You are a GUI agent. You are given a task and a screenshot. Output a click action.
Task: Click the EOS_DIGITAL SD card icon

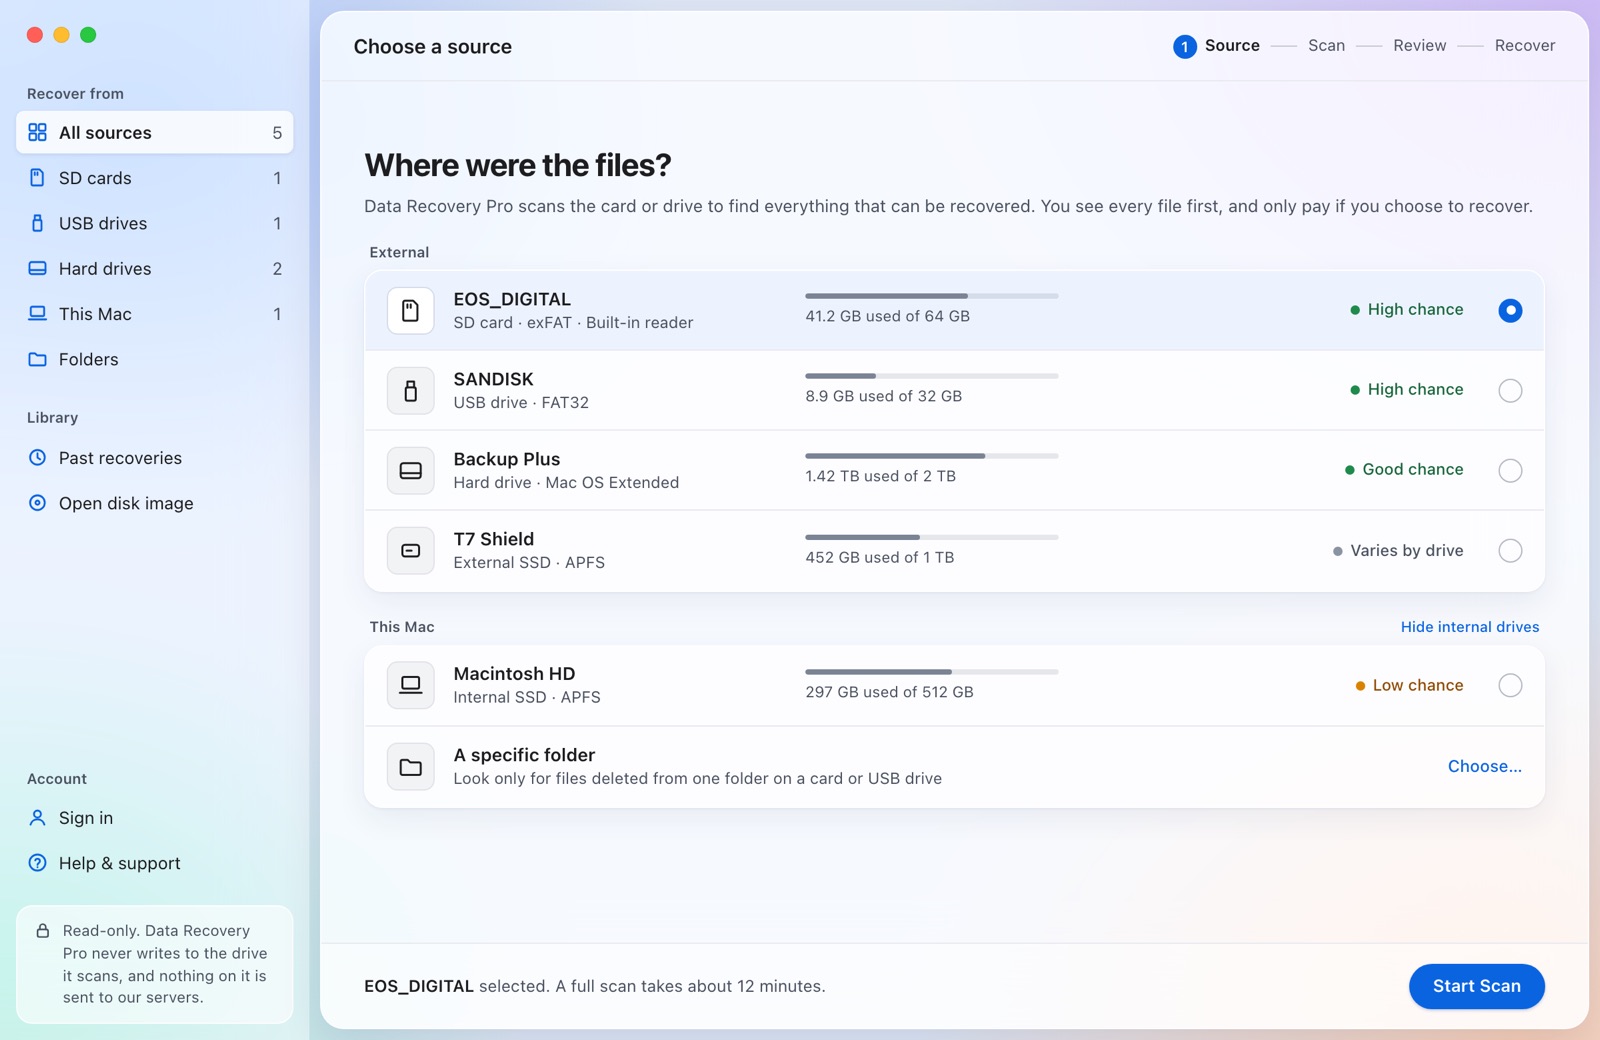(x=410, y=310)
